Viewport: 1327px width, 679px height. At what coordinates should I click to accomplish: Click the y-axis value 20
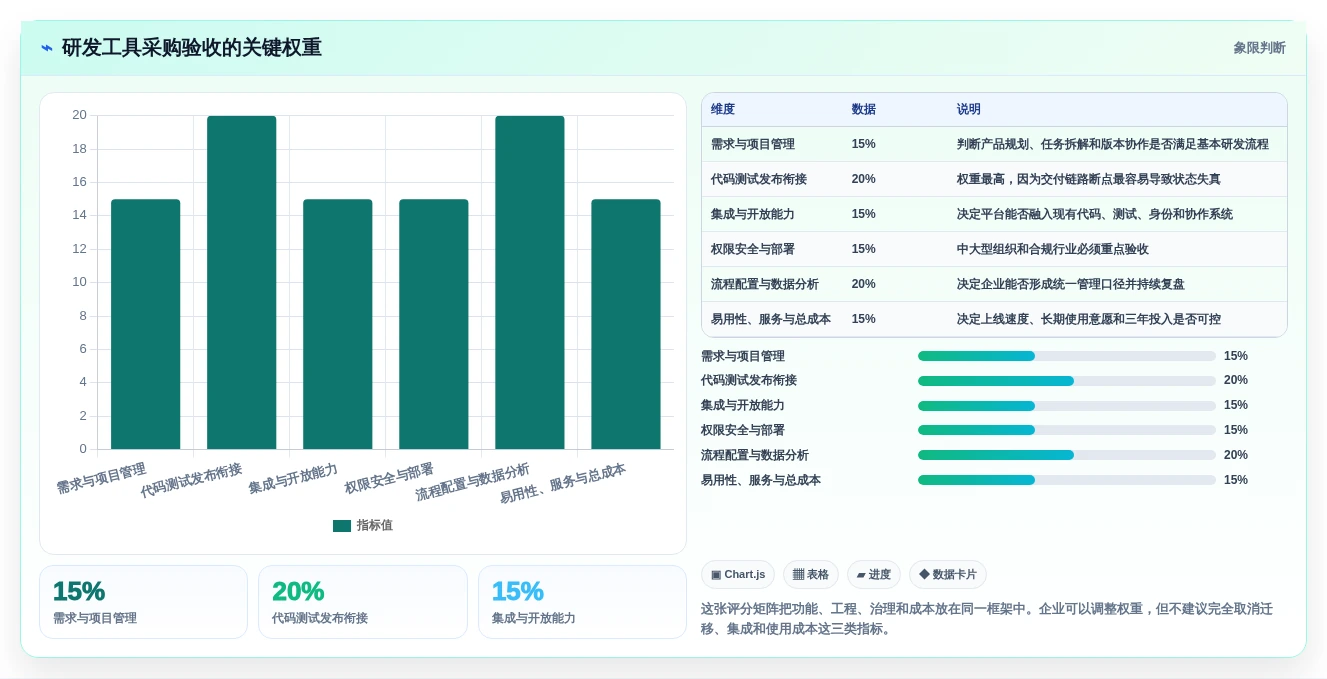click(x=79, y=115)
